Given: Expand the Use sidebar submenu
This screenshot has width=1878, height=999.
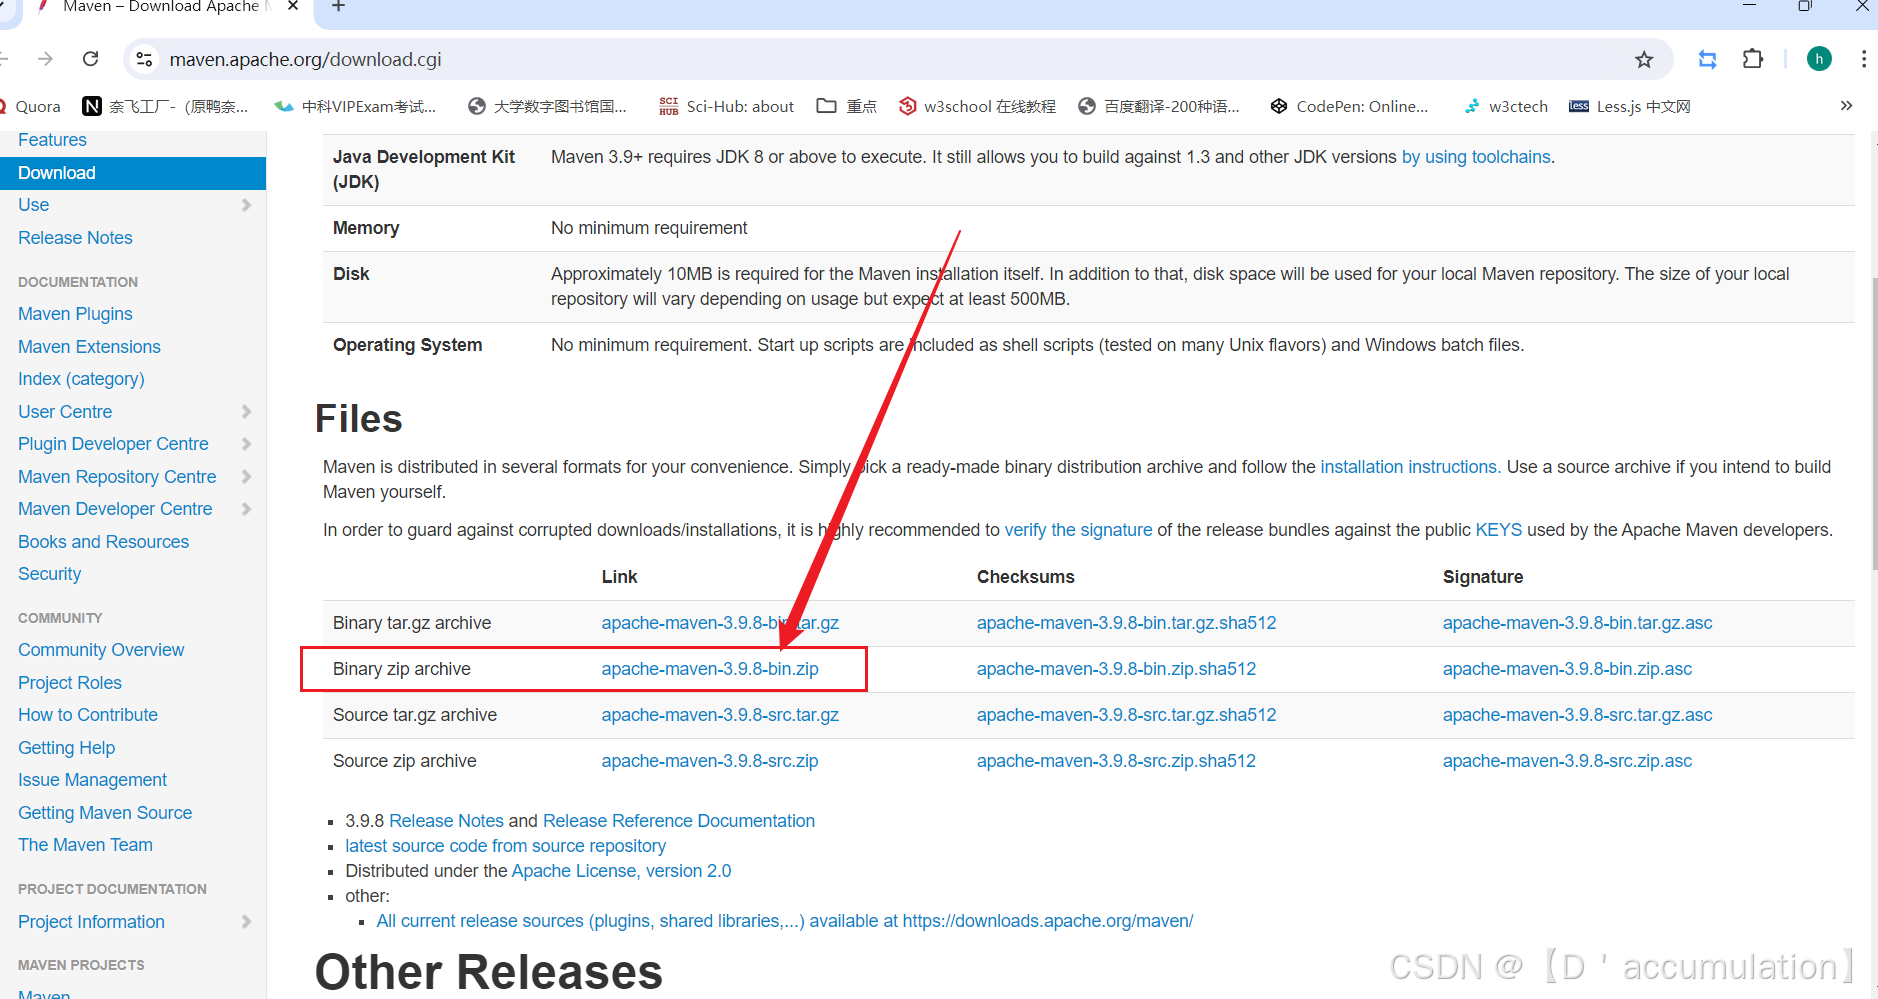Looking at the screenshot, I should coord(246,205).
